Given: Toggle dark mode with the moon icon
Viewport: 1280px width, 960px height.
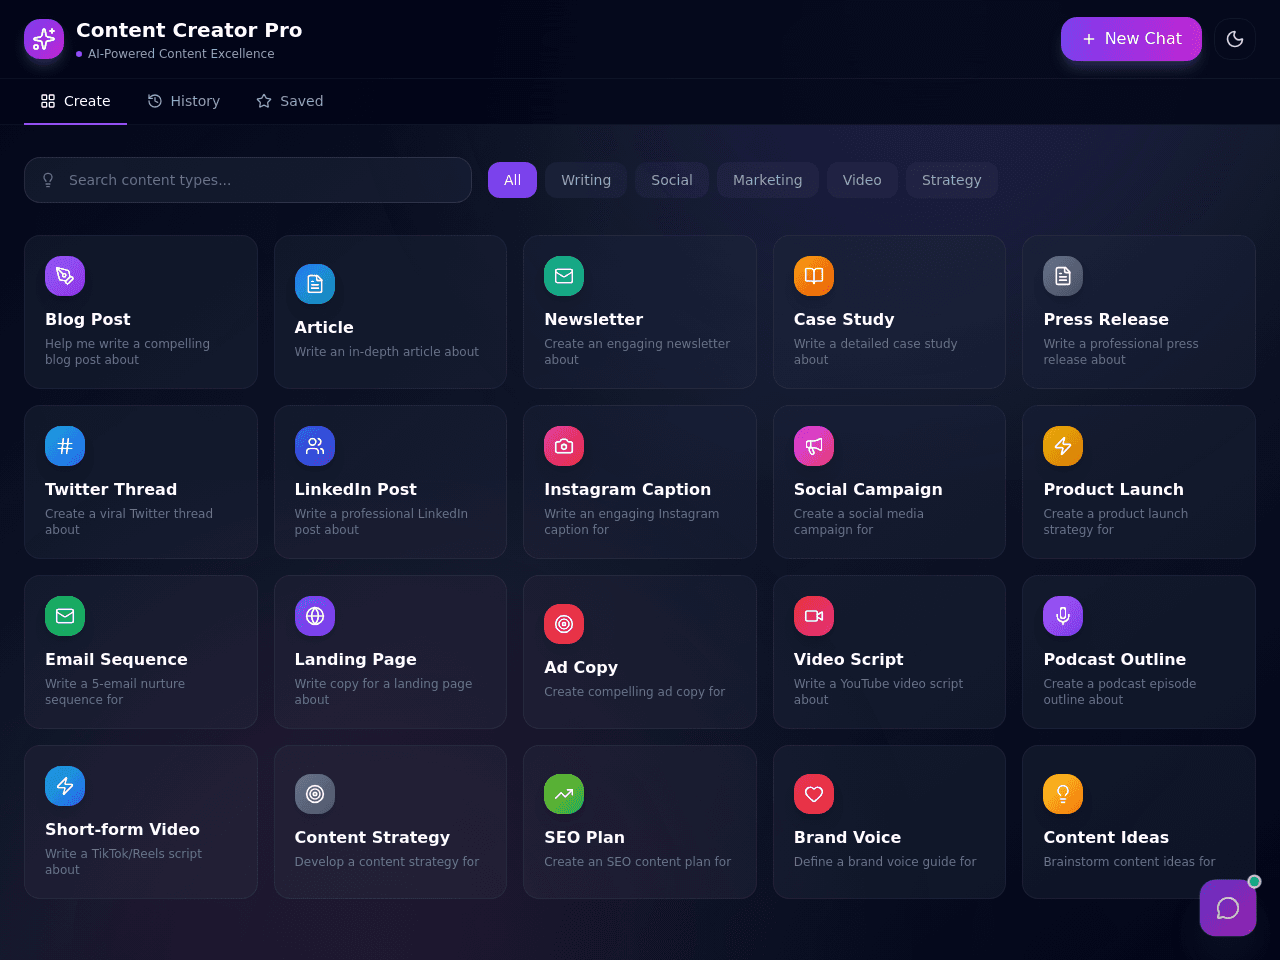Looking at the screenshot, I should (x=1235, y=39).
